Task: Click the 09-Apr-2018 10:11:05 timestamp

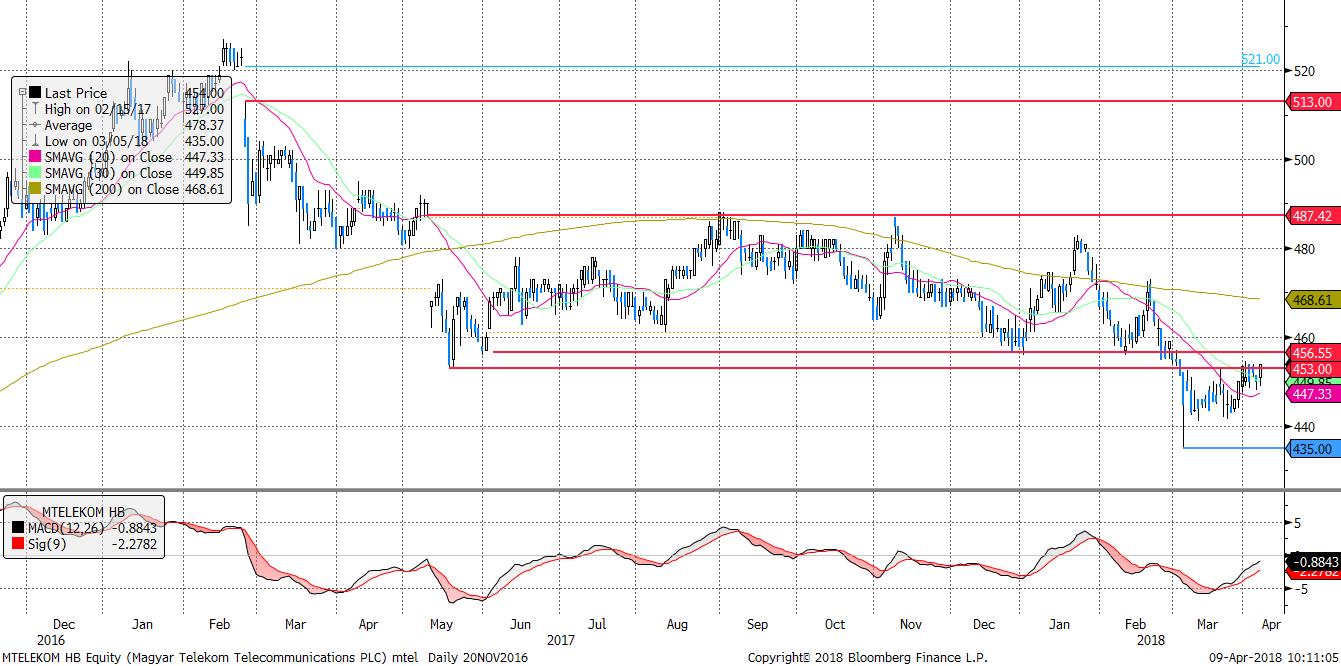Action: click(1275, 657)
